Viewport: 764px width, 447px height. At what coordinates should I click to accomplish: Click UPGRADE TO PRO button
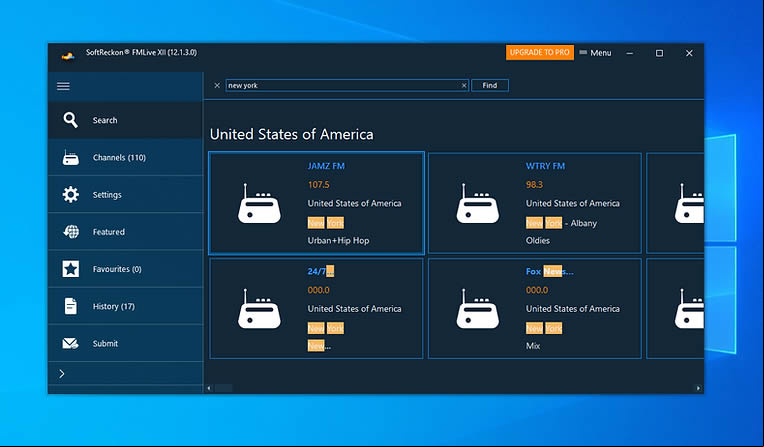pos(539,52)
